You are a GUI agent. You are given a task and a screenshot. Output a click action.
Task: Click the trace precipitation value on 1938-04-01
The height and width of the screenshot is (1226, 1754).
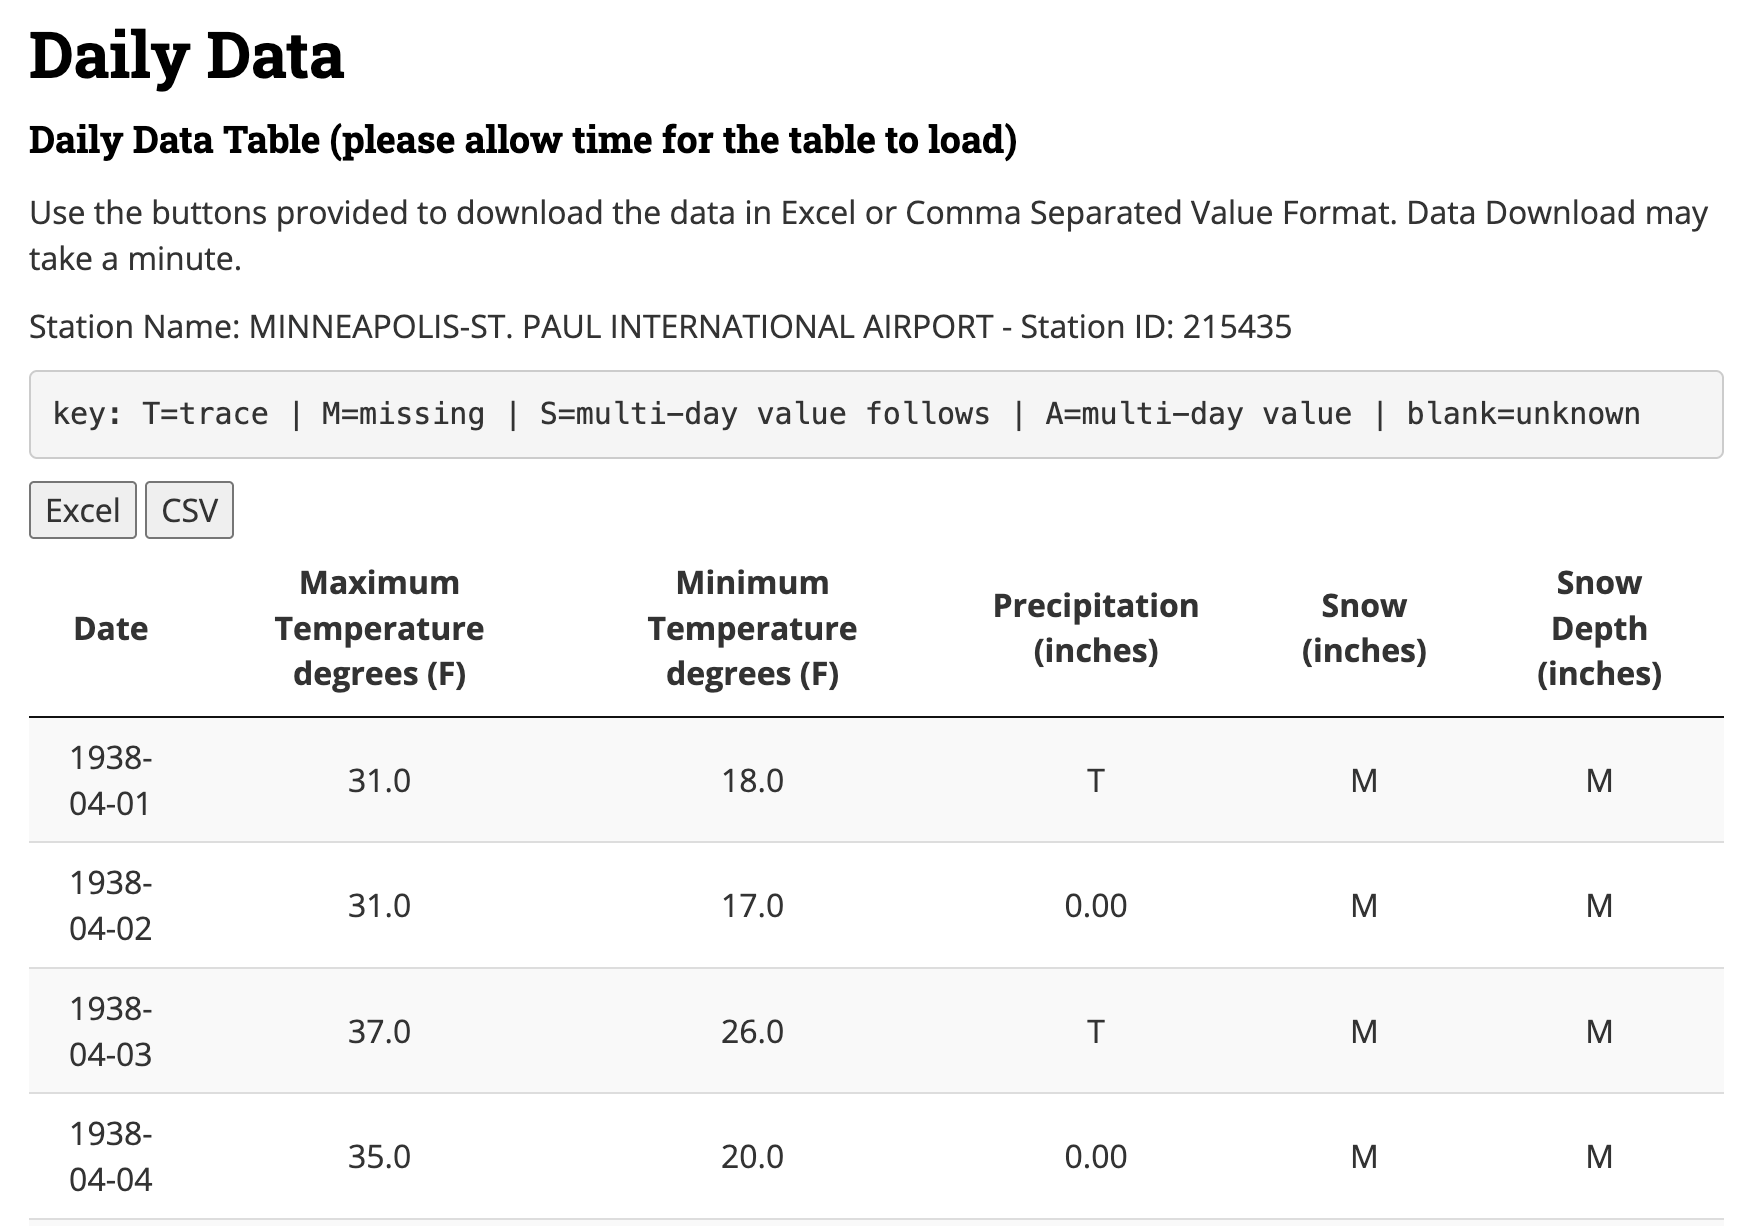pyautogui.click(x=1095, y=782)
